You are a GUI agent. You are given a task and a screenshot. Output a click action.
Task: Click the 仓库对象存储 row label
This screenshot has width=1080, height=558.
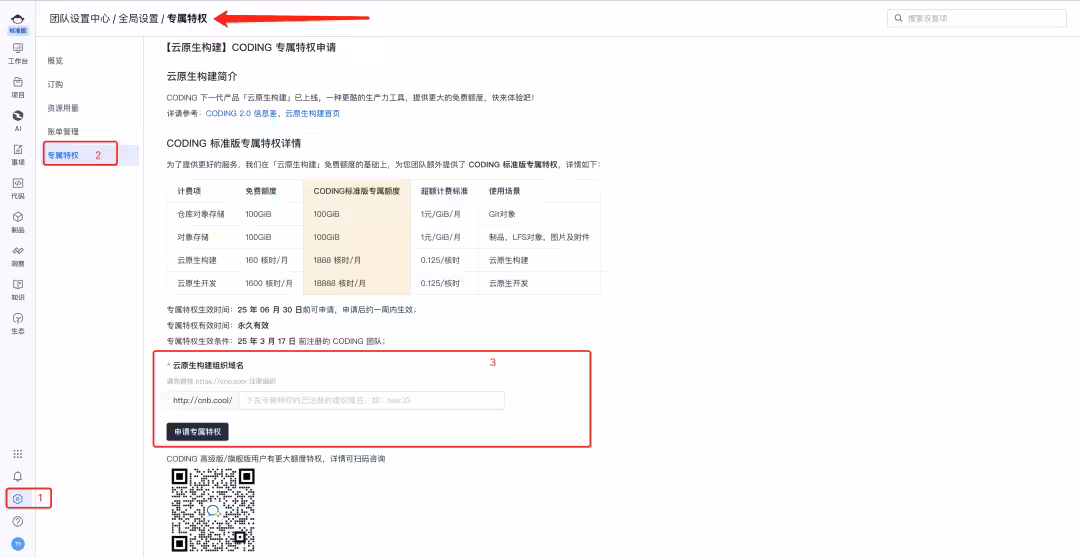click(201, 214)
